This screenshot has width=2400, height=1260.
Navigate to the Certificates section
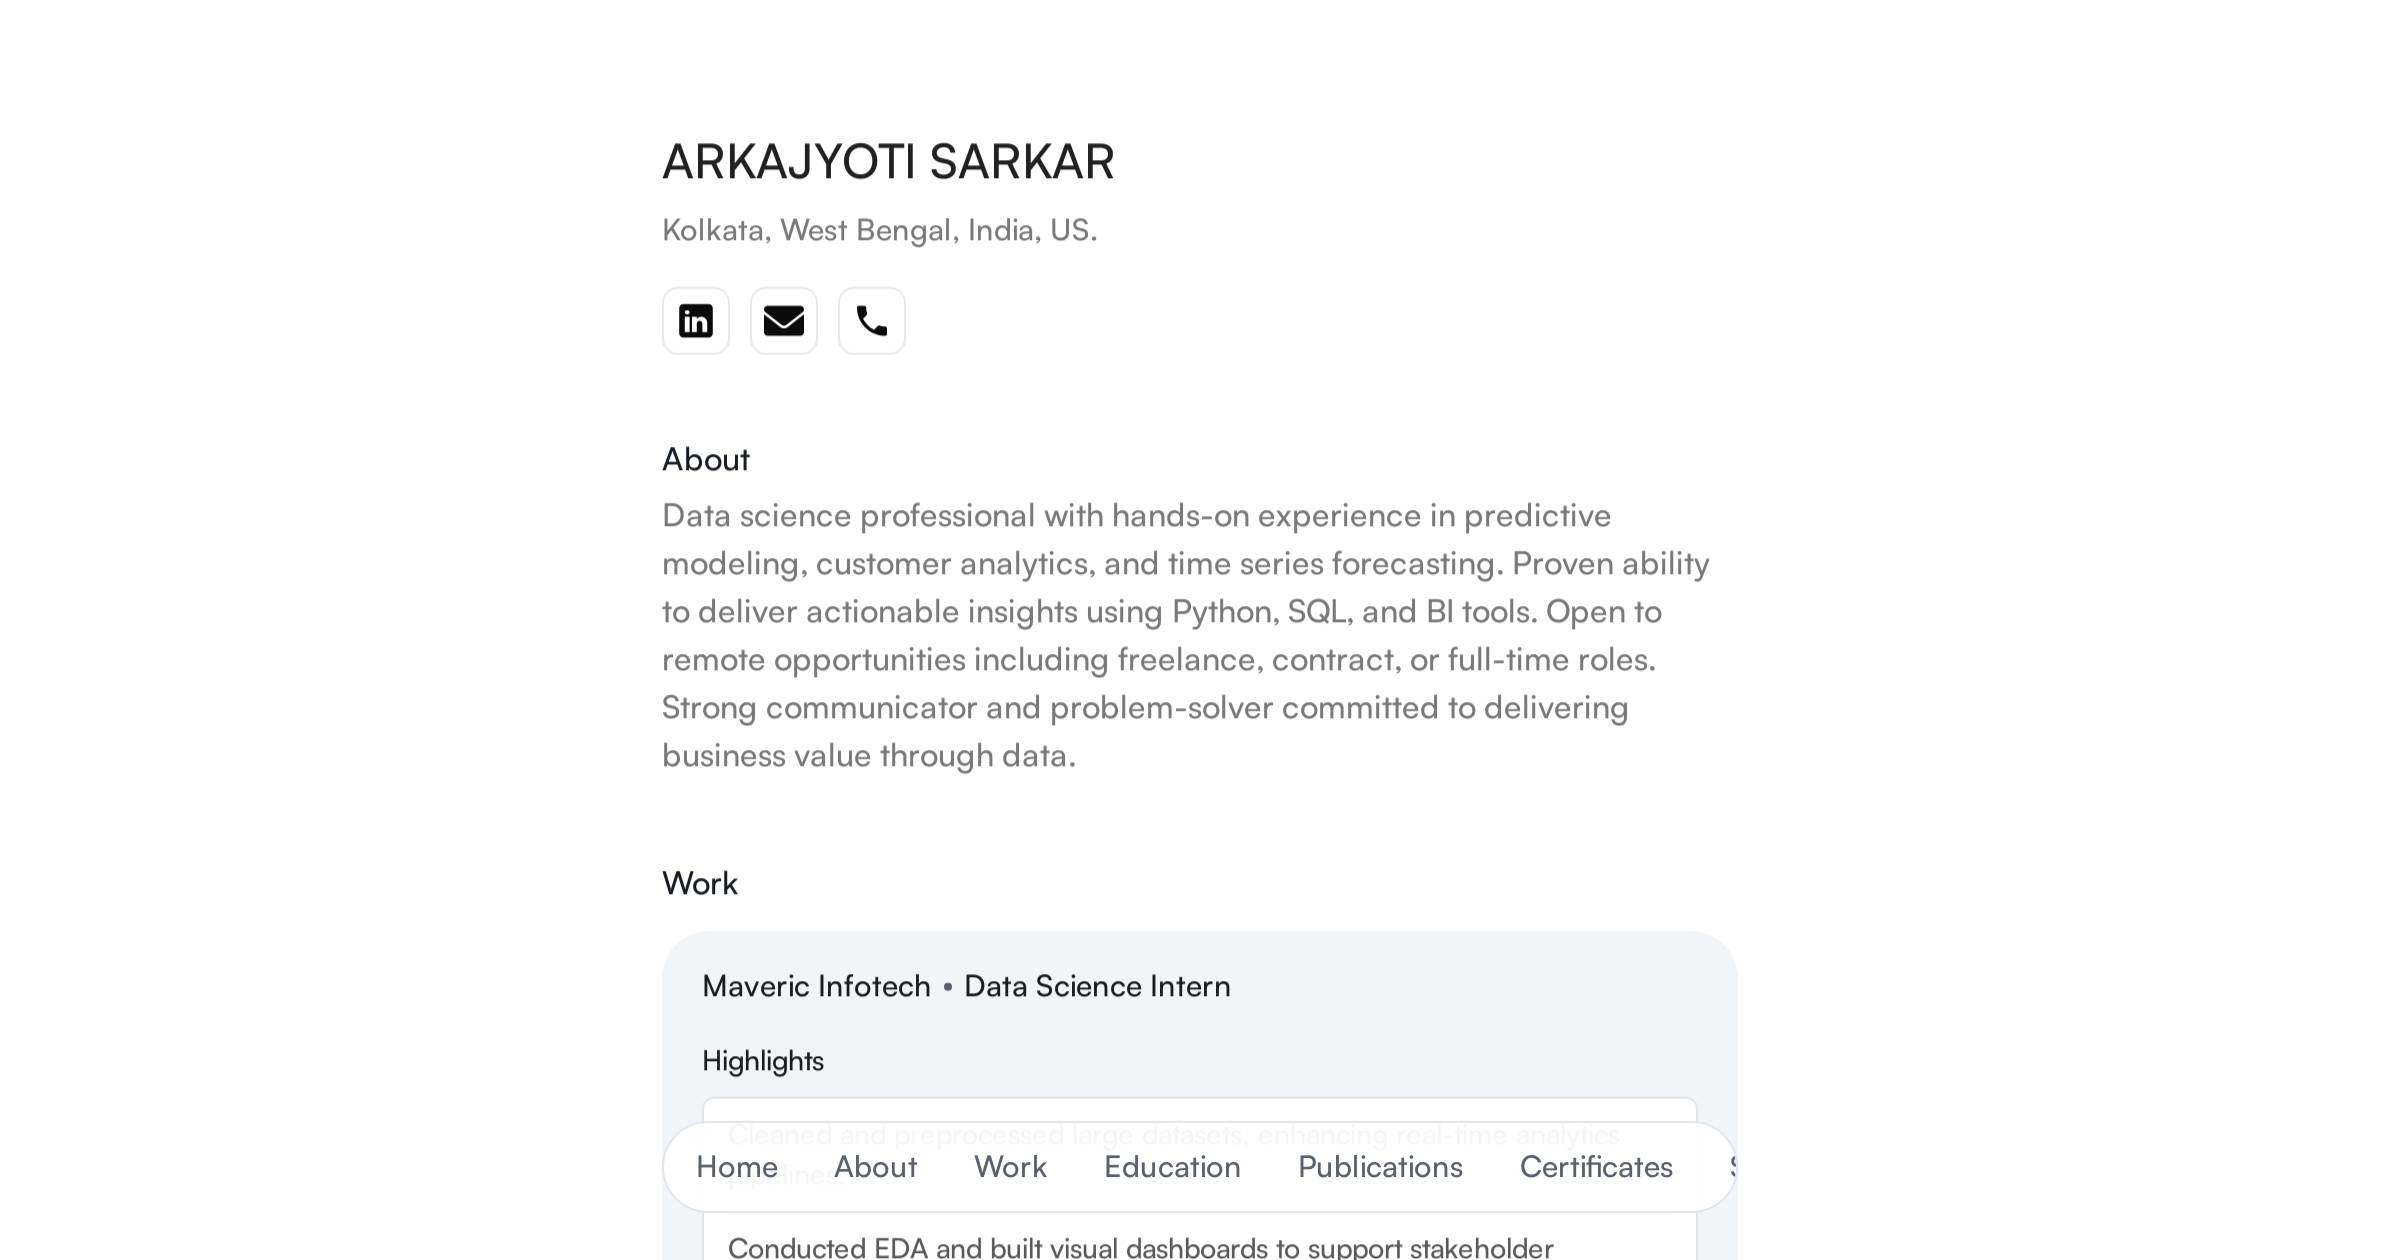[1595, 1167]
